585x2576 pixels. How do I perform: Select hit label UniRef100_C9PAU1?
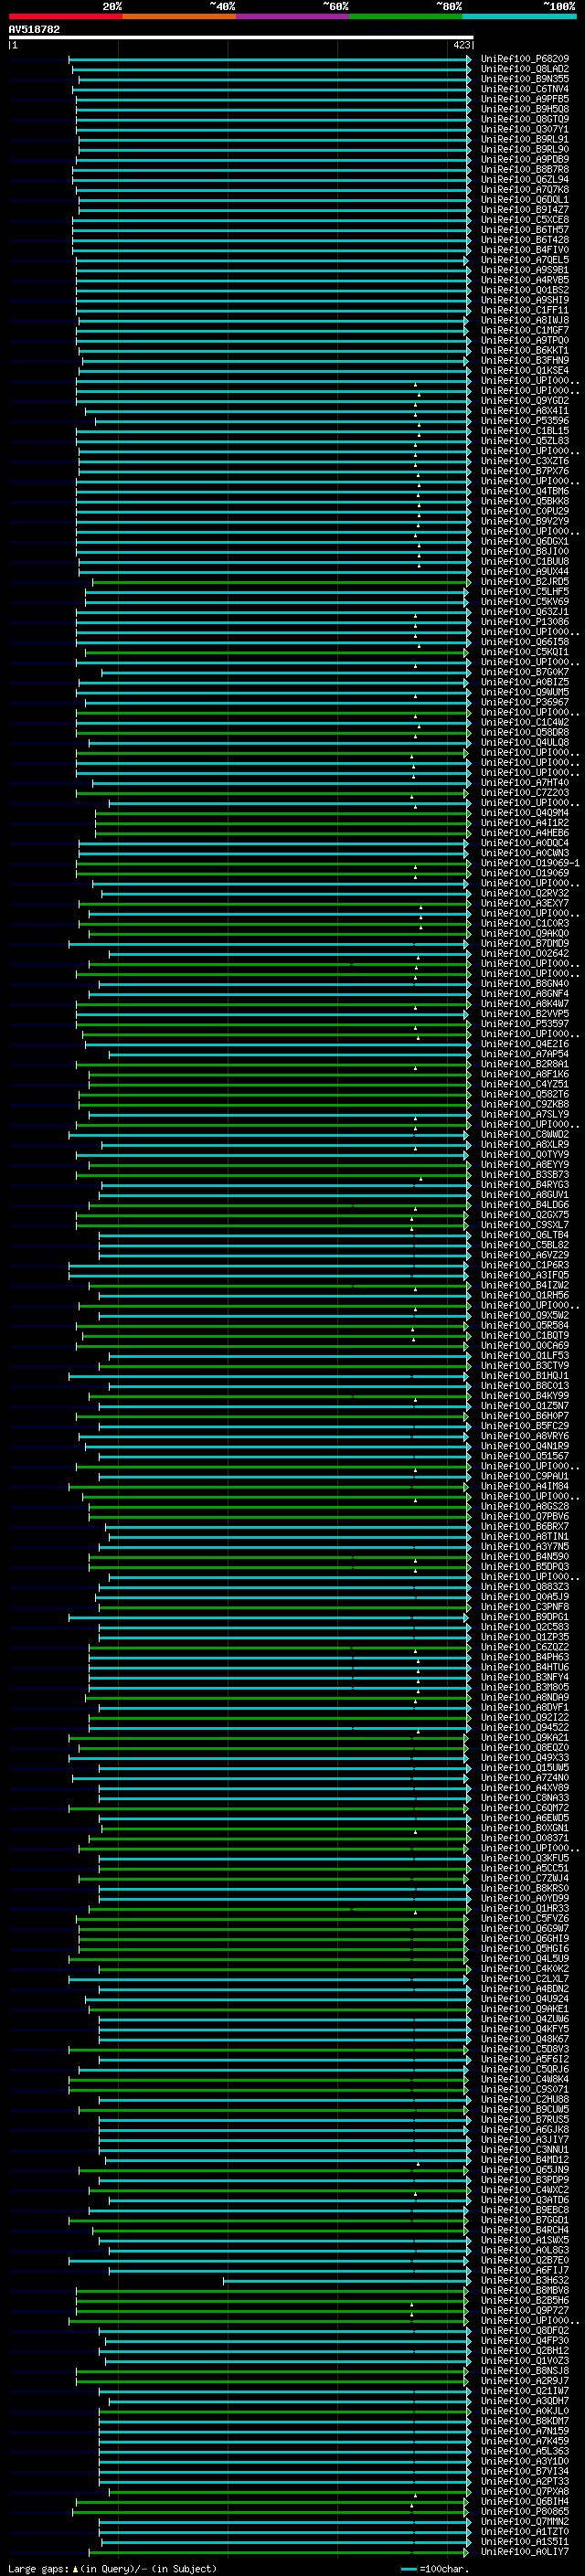click(524, 1475)
